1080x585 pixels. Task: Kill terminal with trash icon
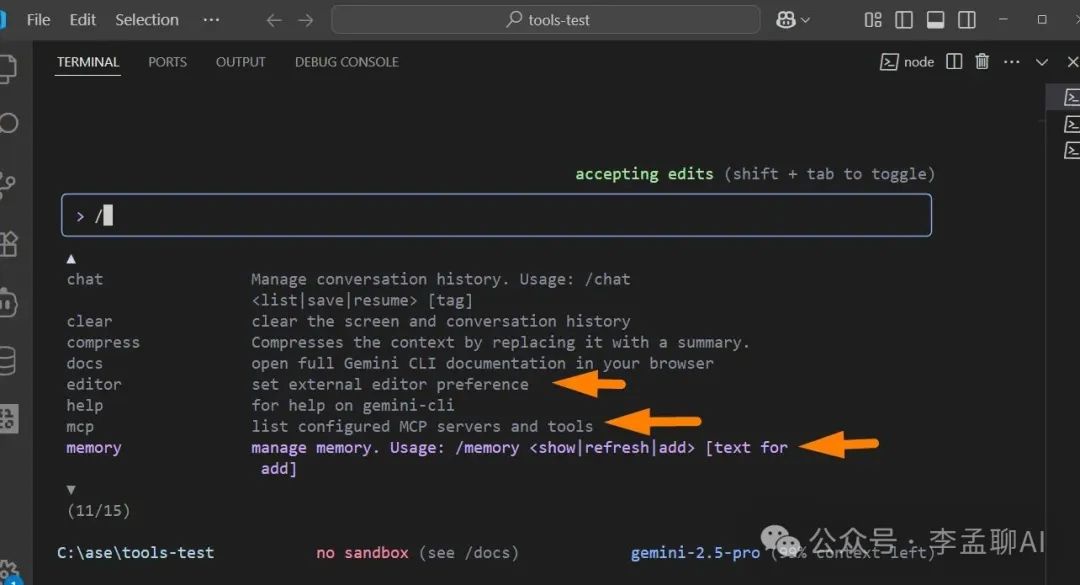click(982, 62)
